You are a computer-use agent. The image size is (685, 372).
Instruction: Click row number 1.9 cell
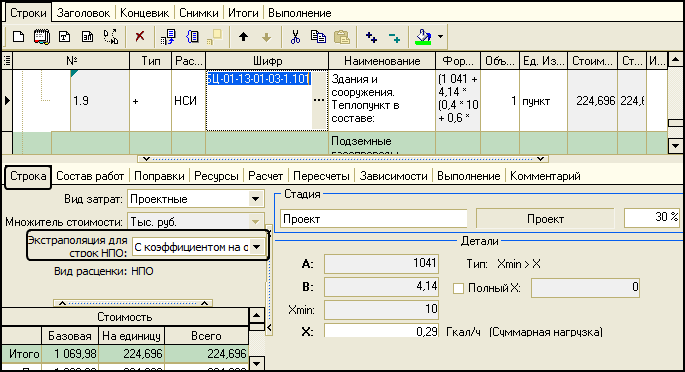pyautogui.click(x=99, y=100)
